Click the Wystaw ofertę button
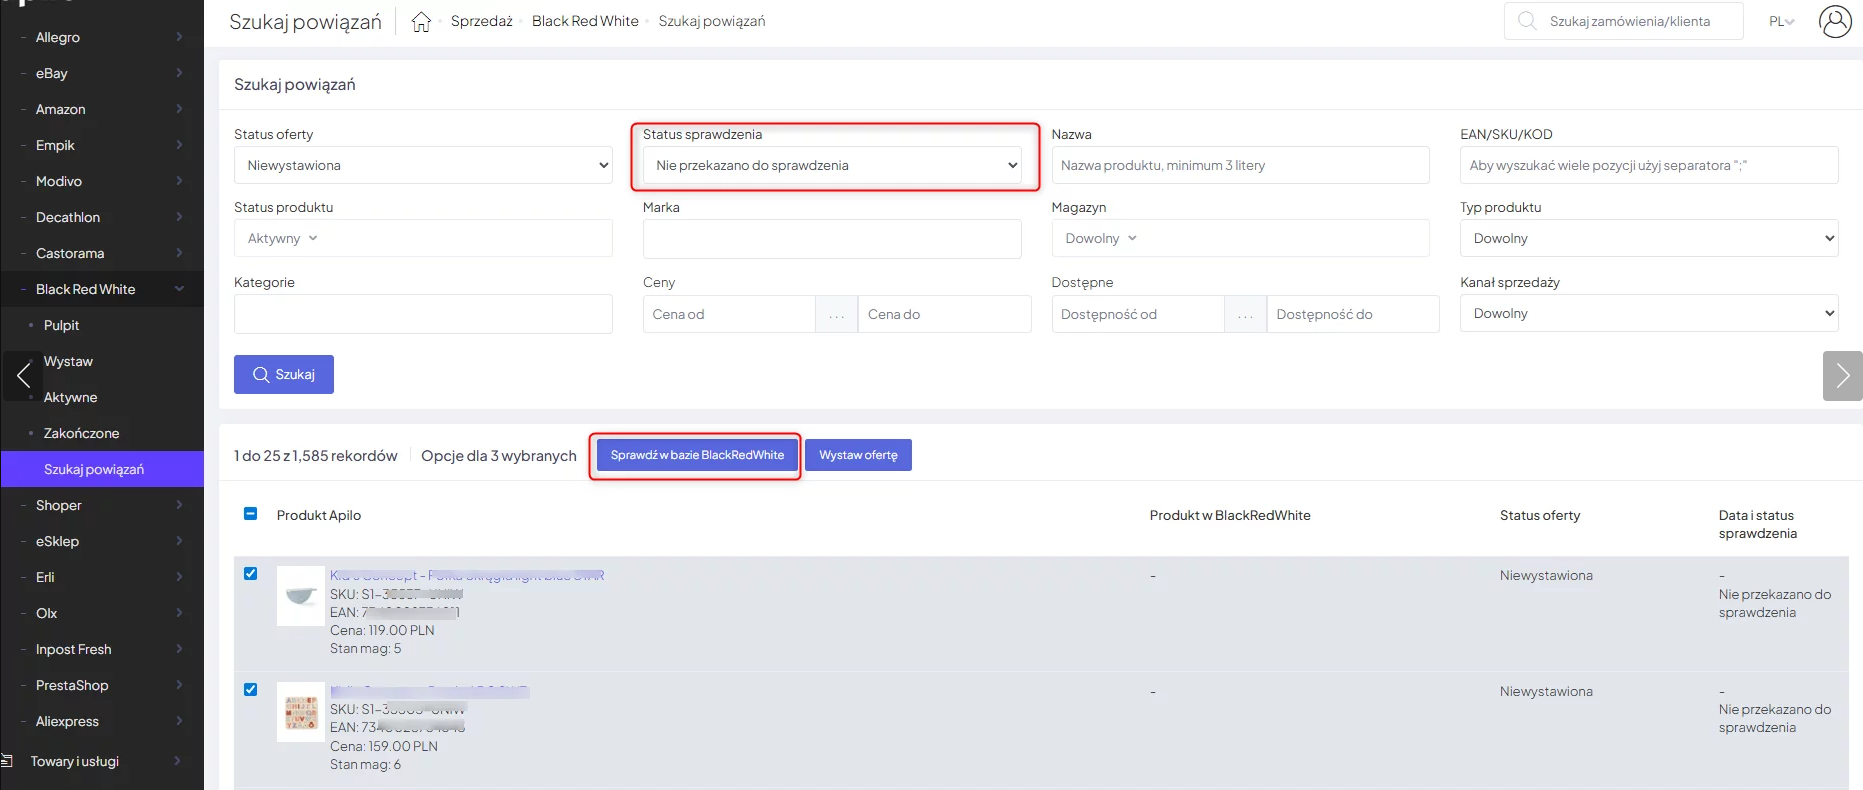This screenshot has width=1863, height=790. [x=858, y=455]
